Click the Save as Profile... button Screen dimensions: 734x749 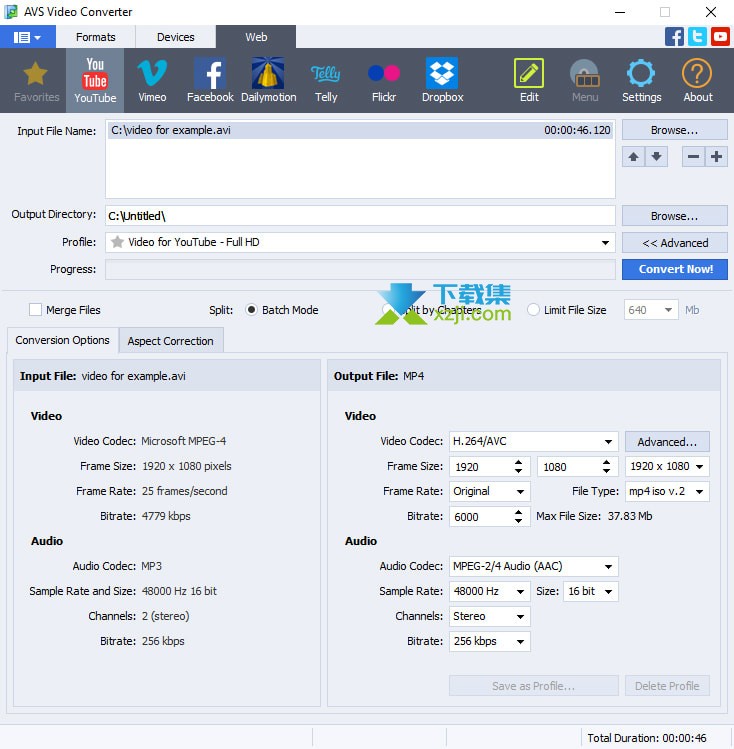click(533, 686)
